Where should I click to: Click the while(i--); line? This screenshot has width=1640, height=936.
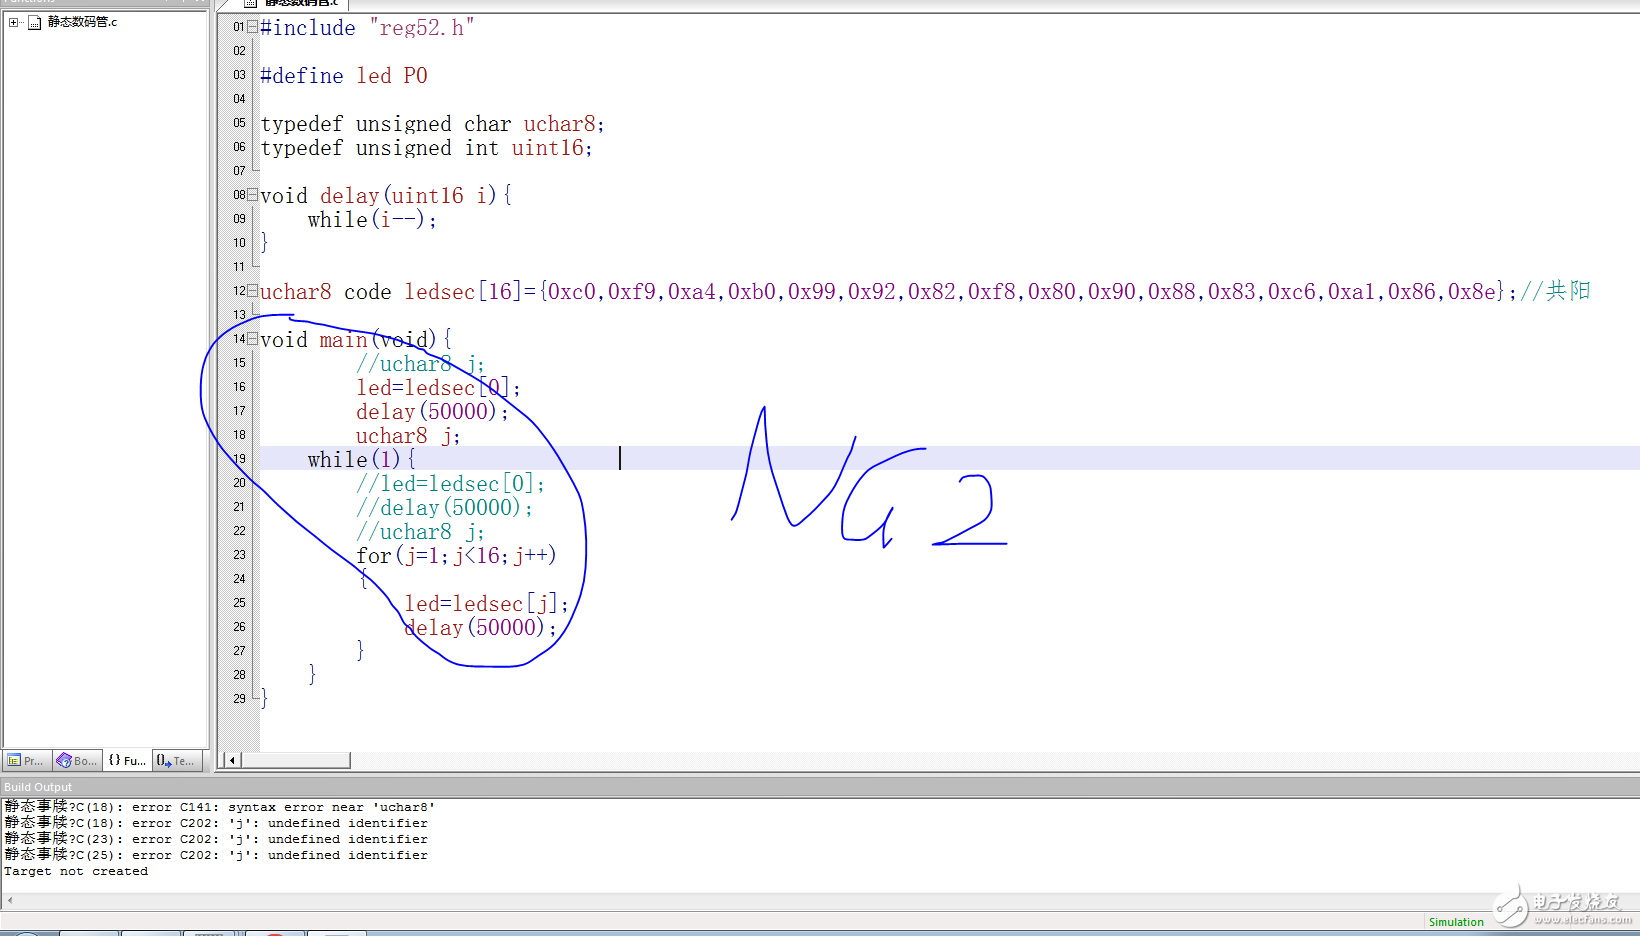(372, 220)
